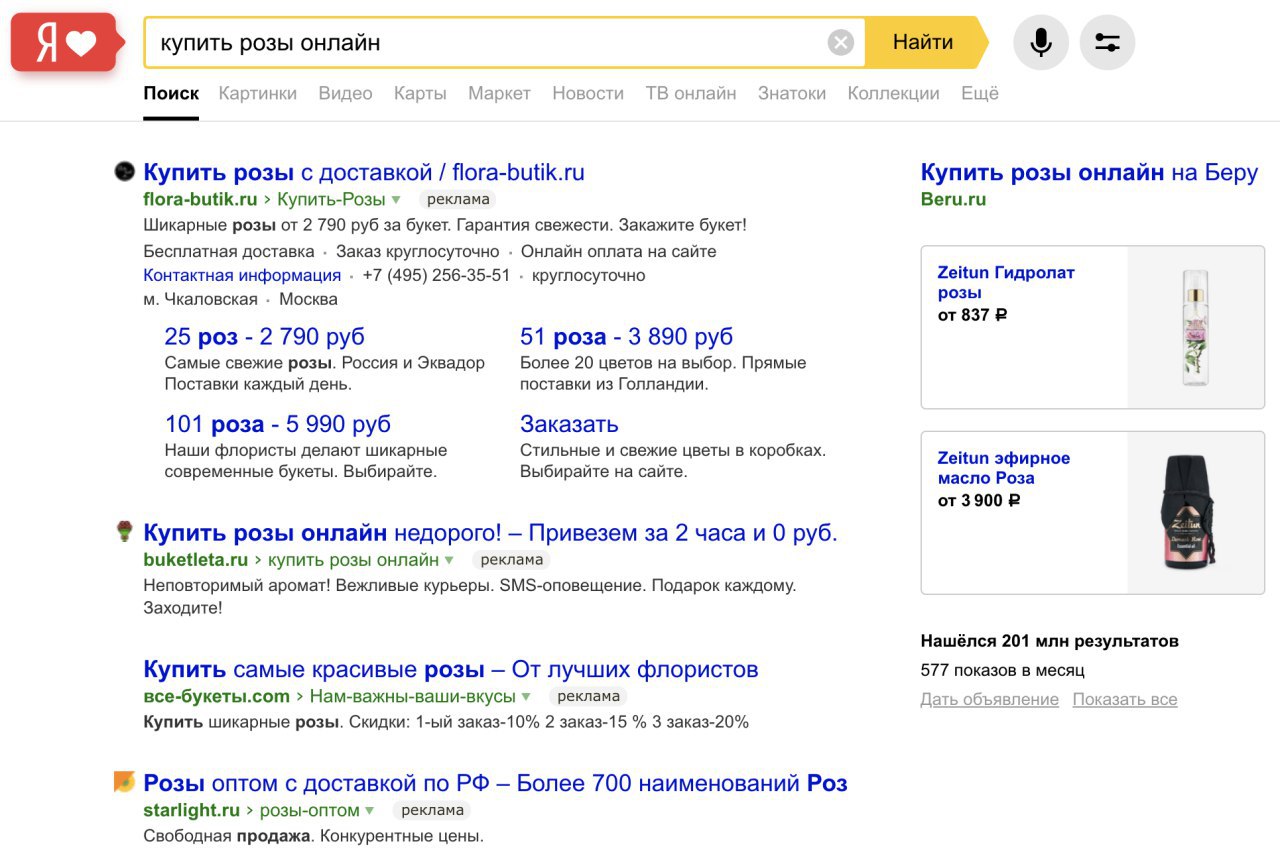Open the Маркет tab
Screen dimensions: 1280x864
pyautogui.click(x=499, y=93)
